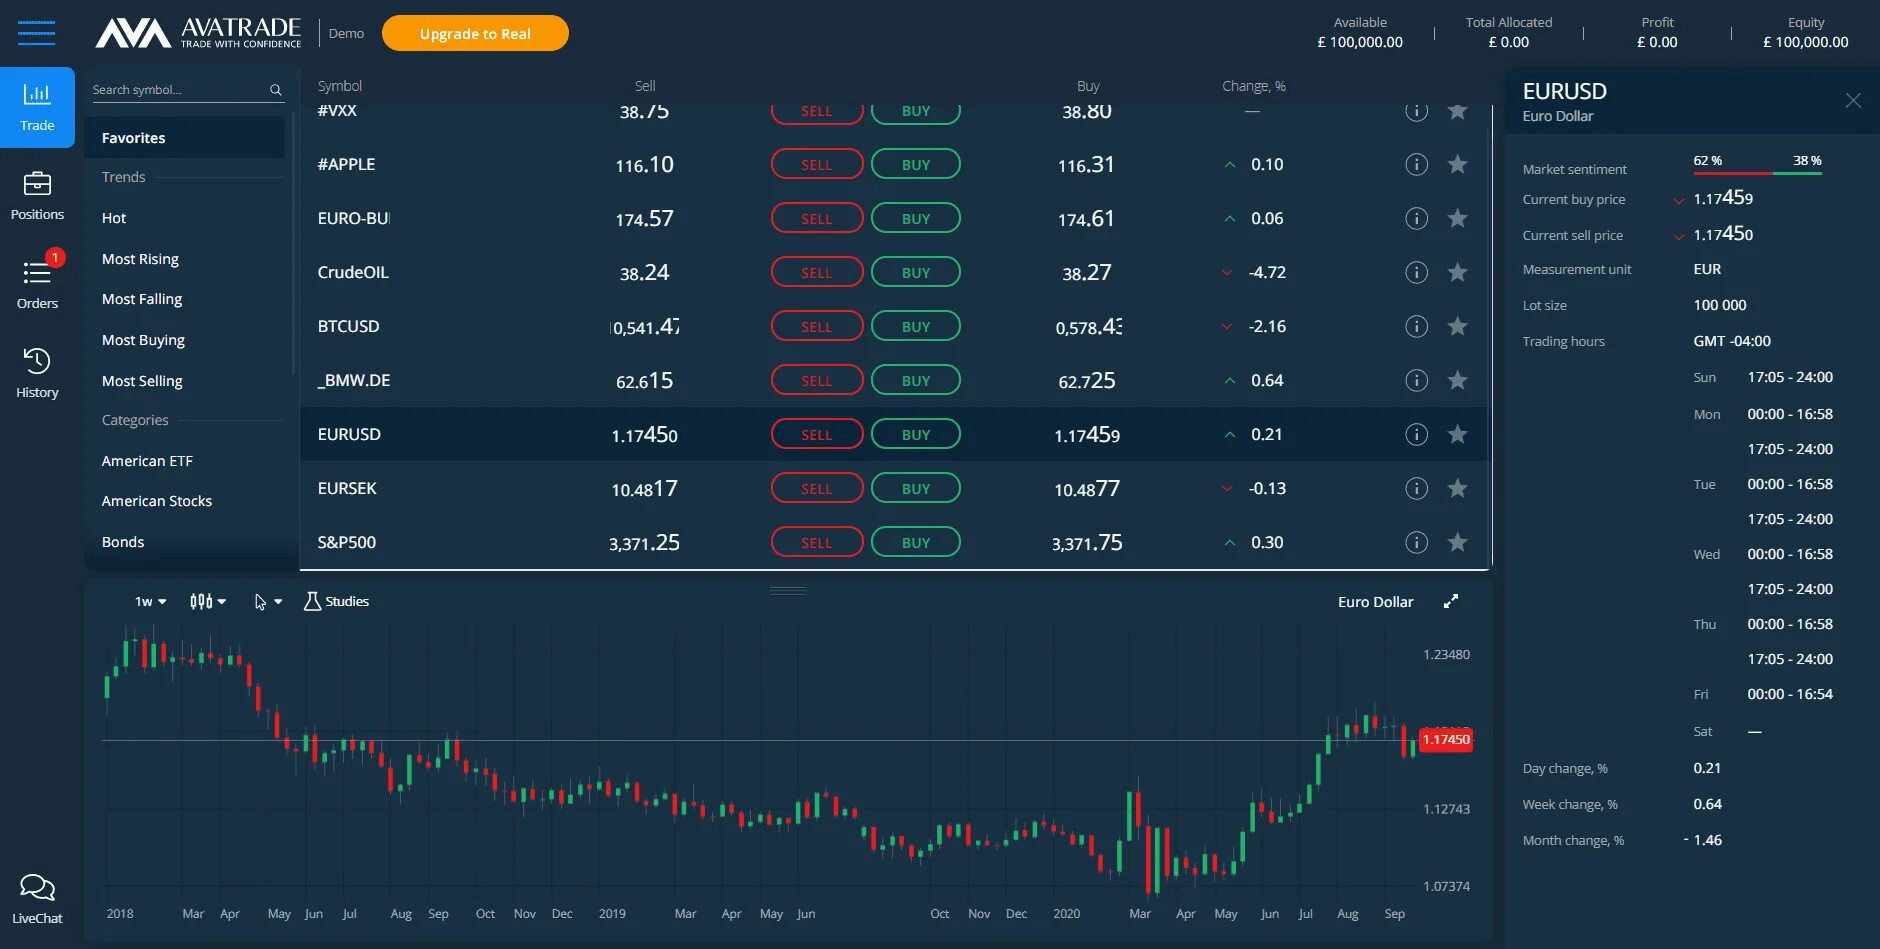Viewport: 1880px width, 949px height.
Task: Open the Studies flask tool
Action: point(337,601)
